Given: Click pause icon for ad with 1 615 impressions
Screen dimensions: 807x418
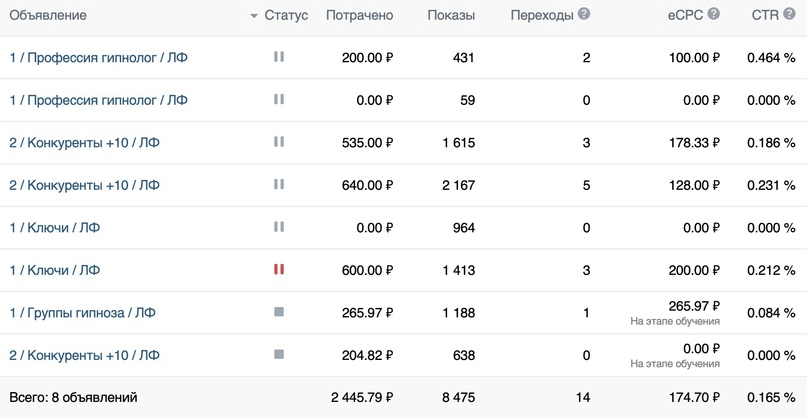Looking at the screenshot, I should 279,142.
